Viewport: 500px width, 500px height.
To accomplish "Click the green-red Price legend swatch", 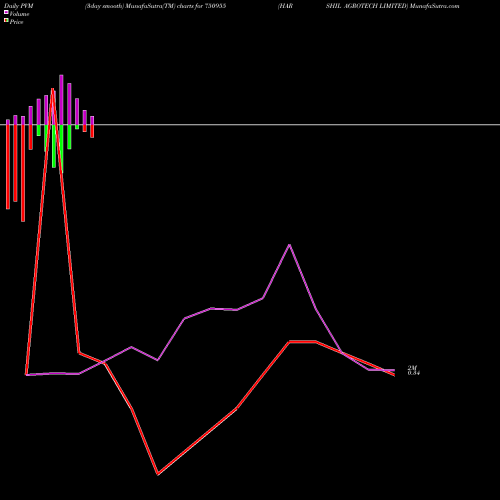I will tap(6, 21).
